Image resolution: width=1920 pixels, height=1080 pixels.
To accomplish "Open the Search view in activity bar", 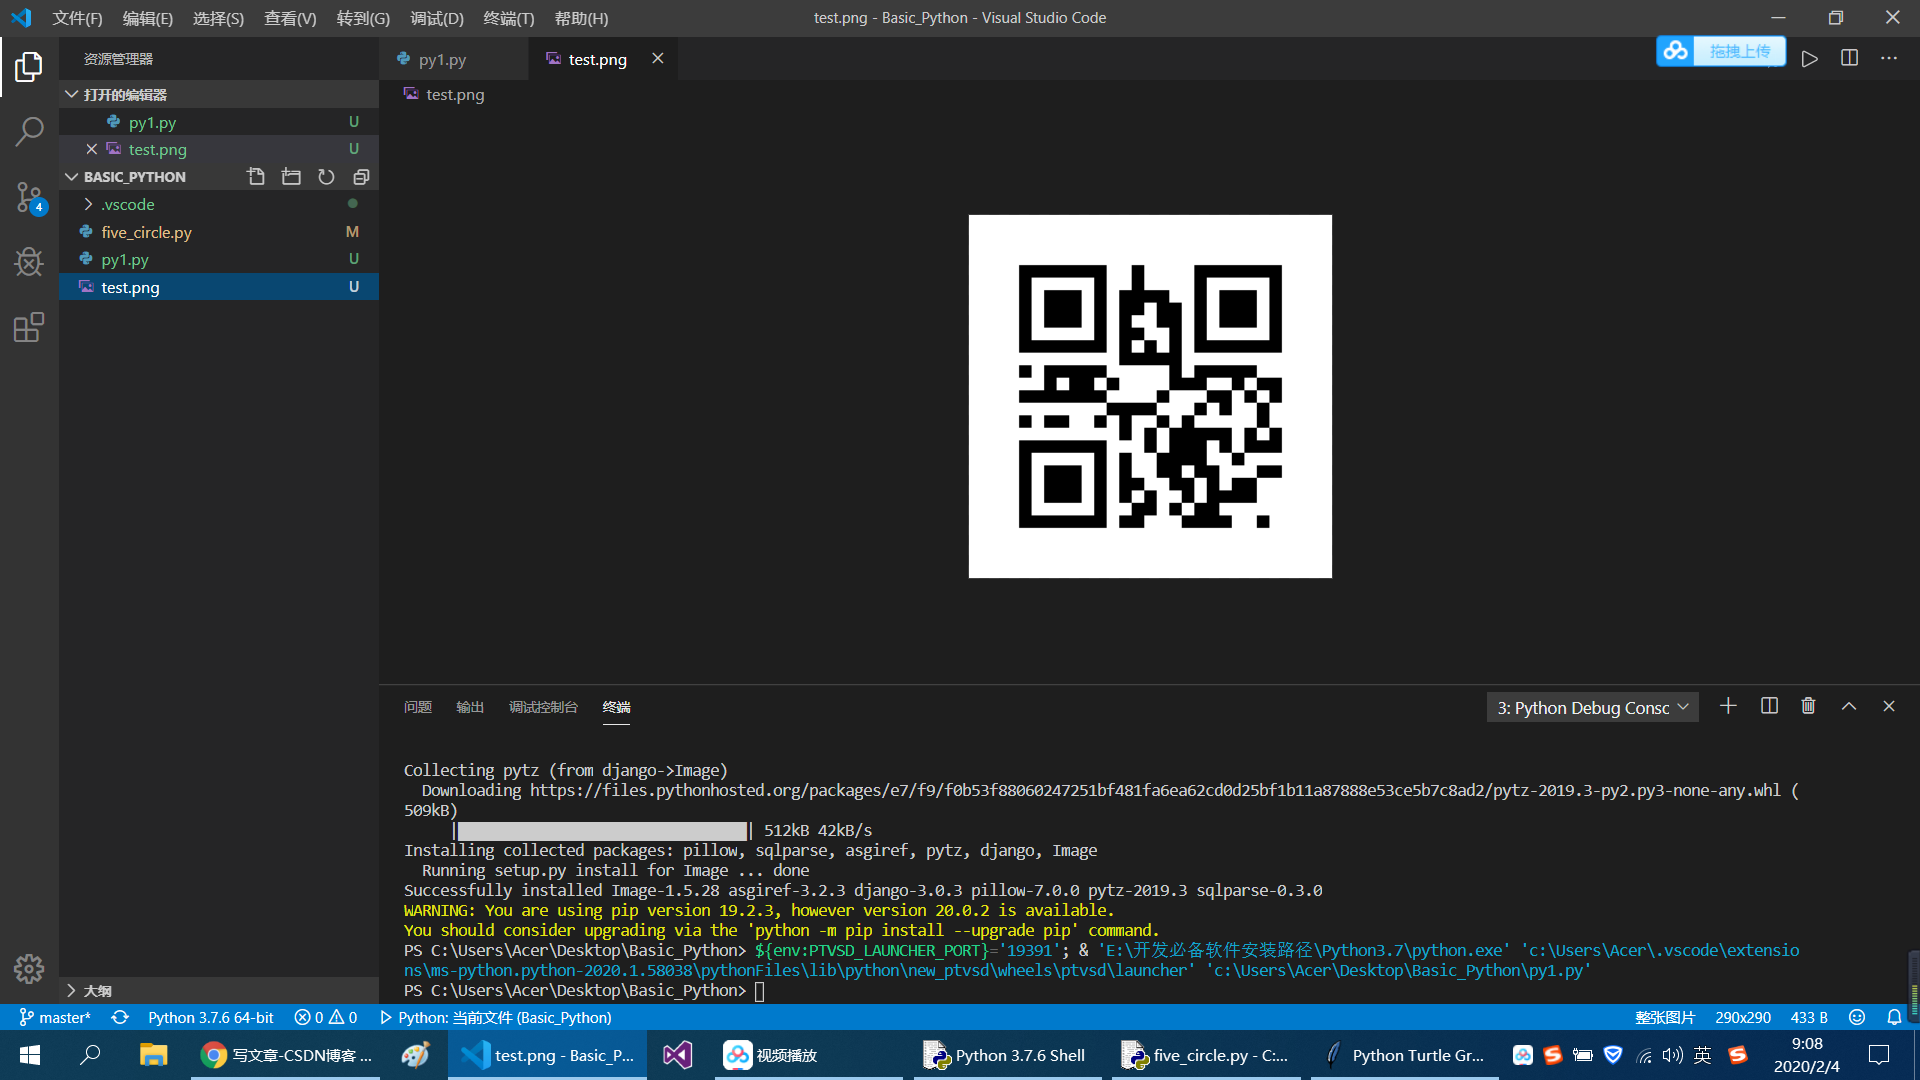I will pyautogui.click(x=29, y=131).
